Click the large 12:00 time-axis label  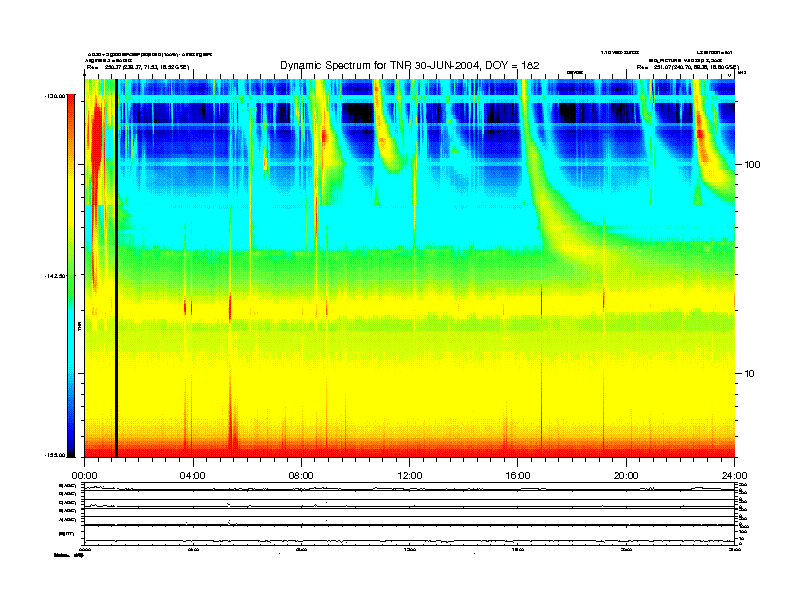410,476
